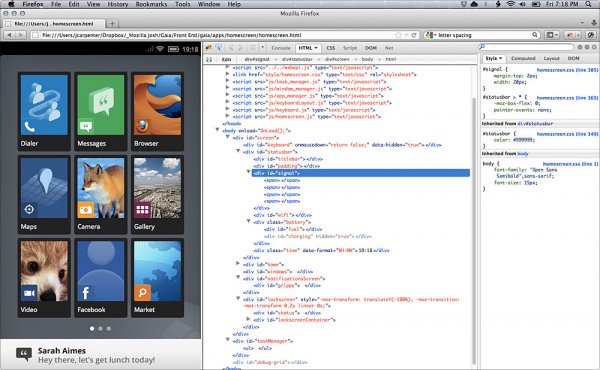600x370 pixels.
Task: Bookmark page with the star icon
Action: click(398, 35)
